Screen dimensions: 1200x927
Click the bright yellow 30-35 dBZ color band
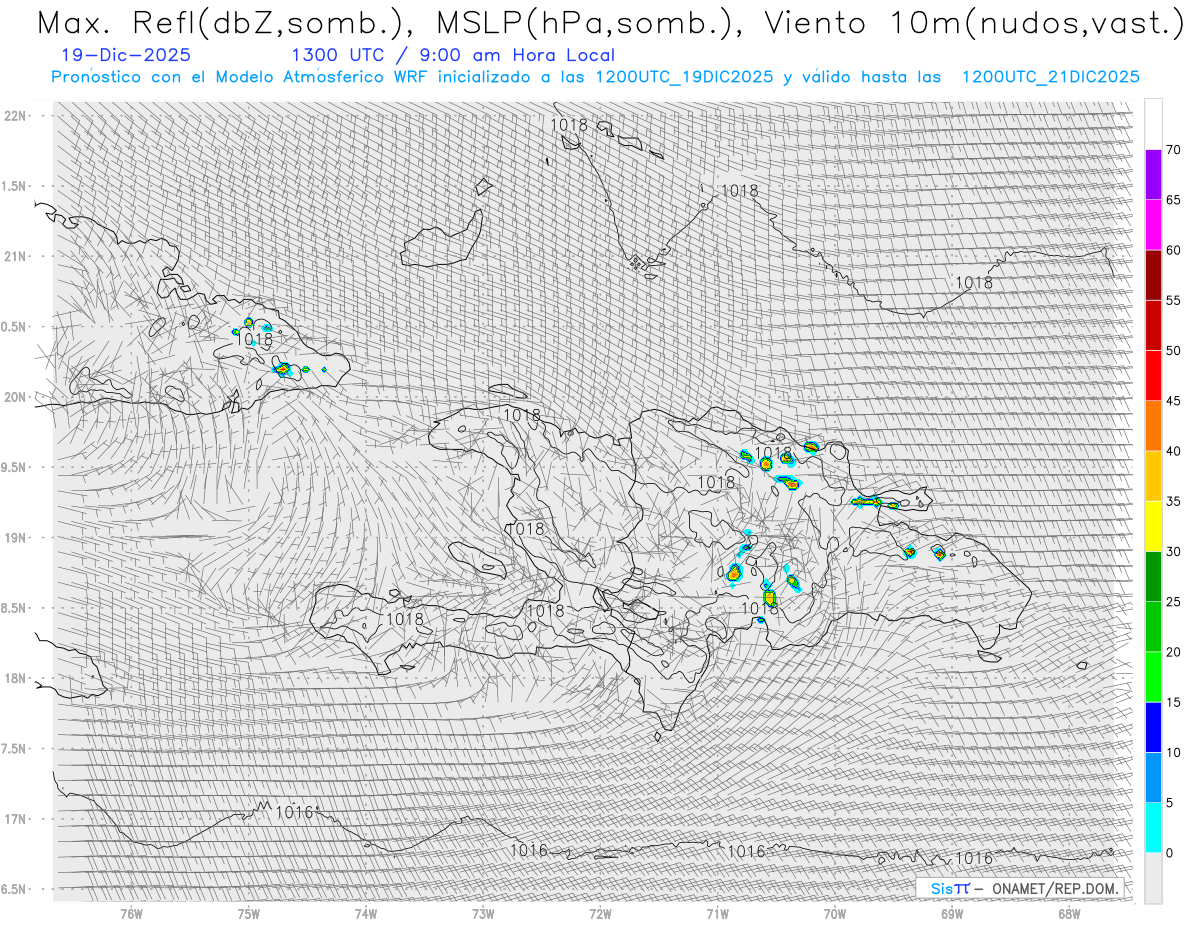1153,526
